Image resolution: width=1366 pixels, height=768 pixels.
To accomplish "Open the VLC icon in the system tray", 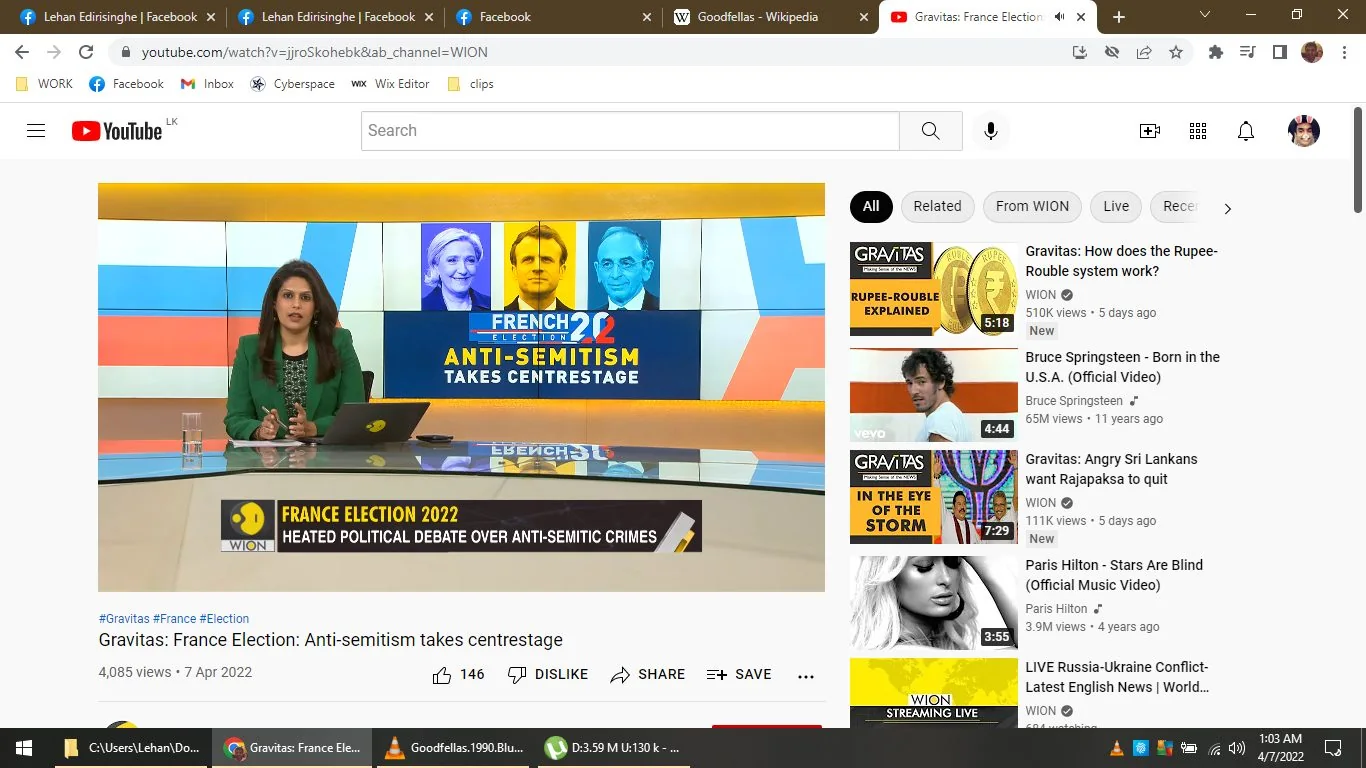I will (x=1117, y=748).
